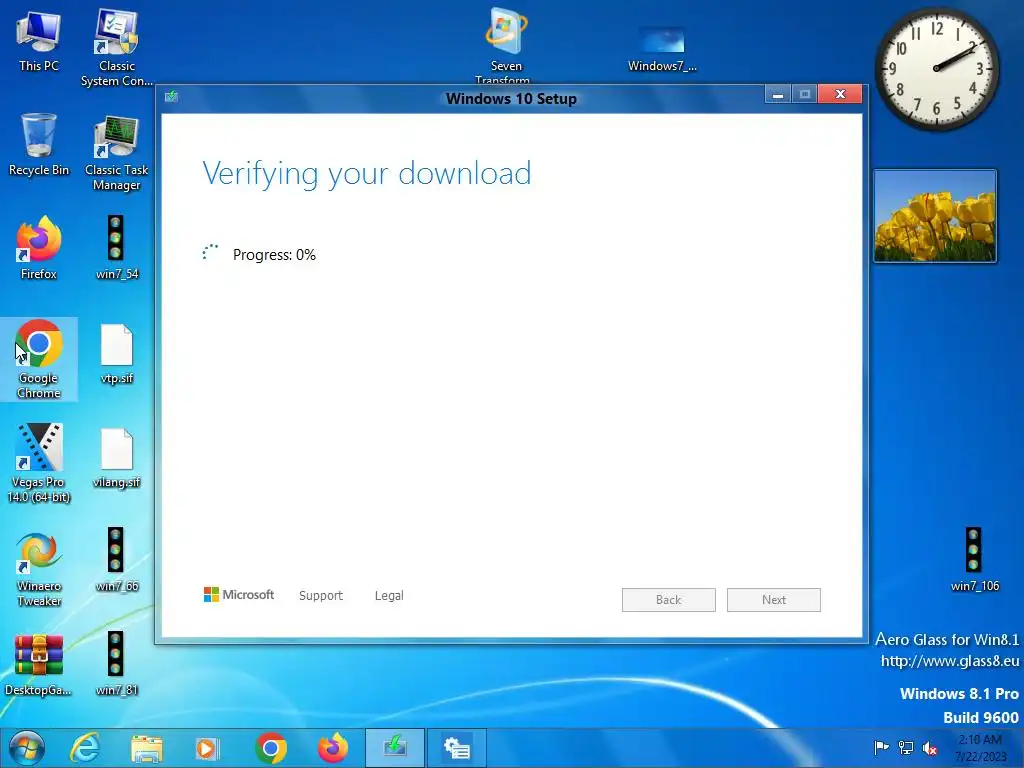Select the win7_81 desktop icon
The height and width of the screenshot is (768, 1024).
(117, 664)
